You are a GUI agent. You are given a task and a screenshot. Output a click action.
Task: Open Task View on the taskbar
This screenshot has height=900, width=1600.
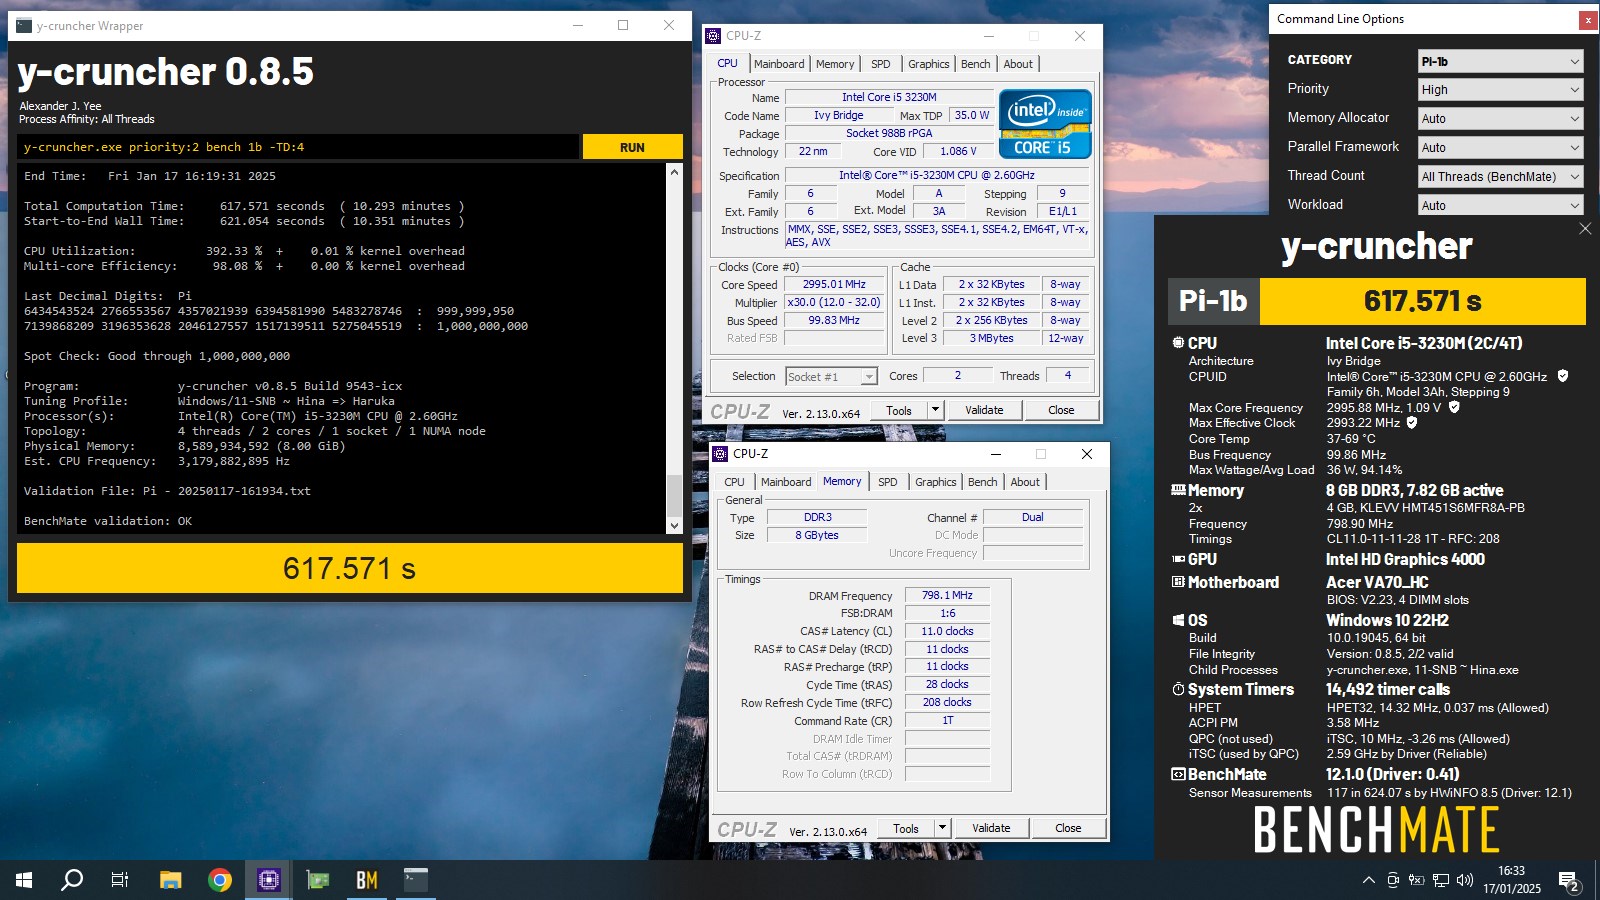[x=120, y=880]
